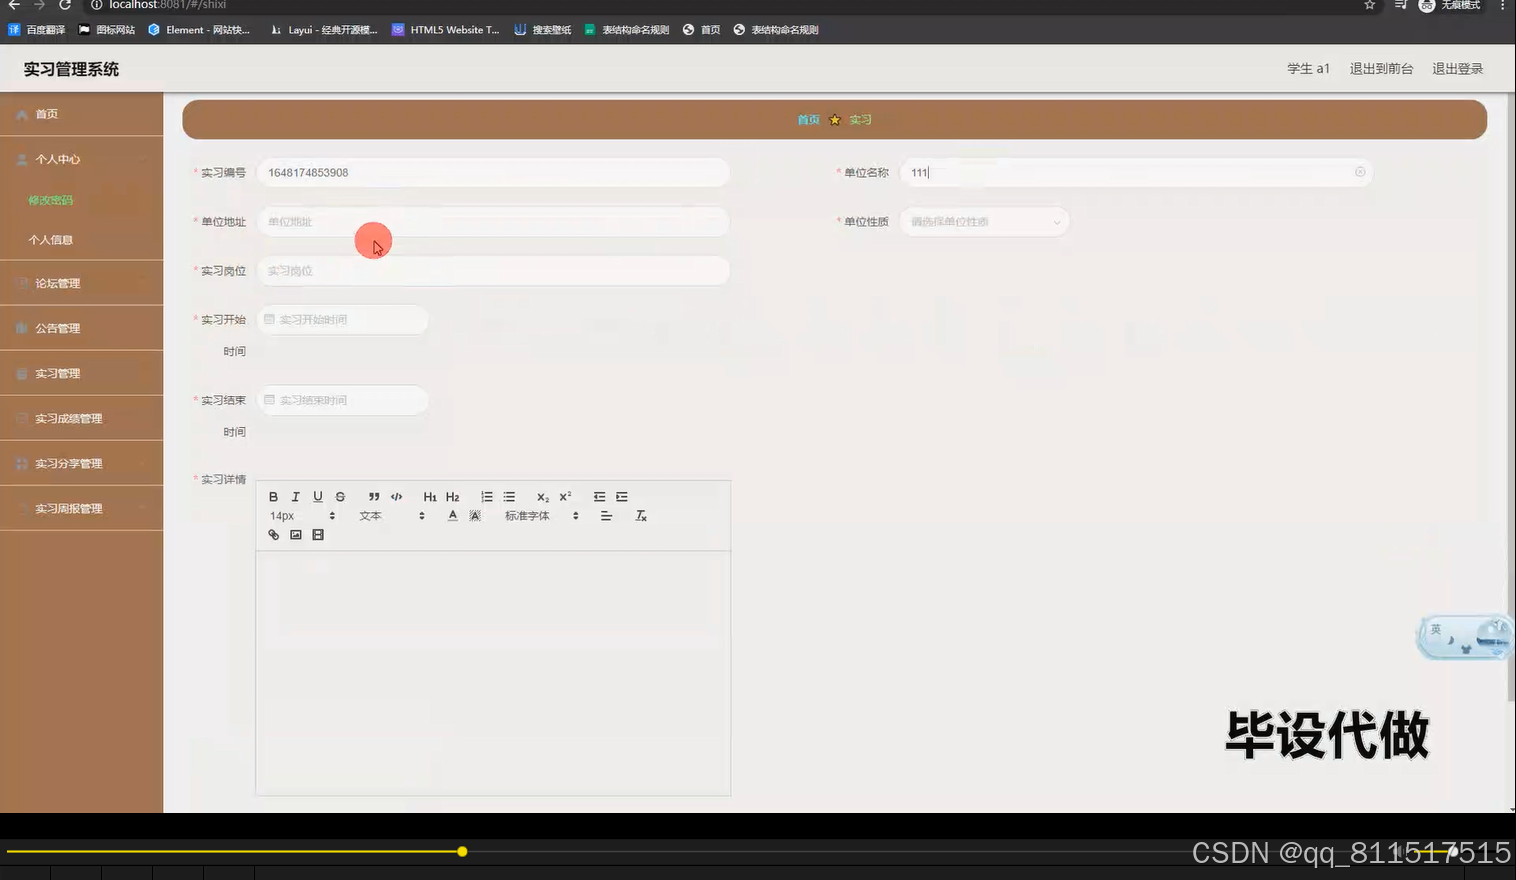Open 实习成绩管理 in the sidebar

point(81,418)
